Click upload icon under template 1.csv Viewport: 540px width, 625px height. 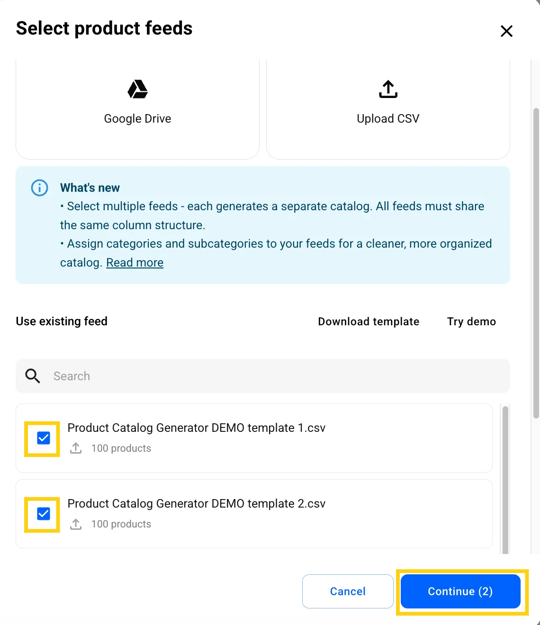pos(76,448)
